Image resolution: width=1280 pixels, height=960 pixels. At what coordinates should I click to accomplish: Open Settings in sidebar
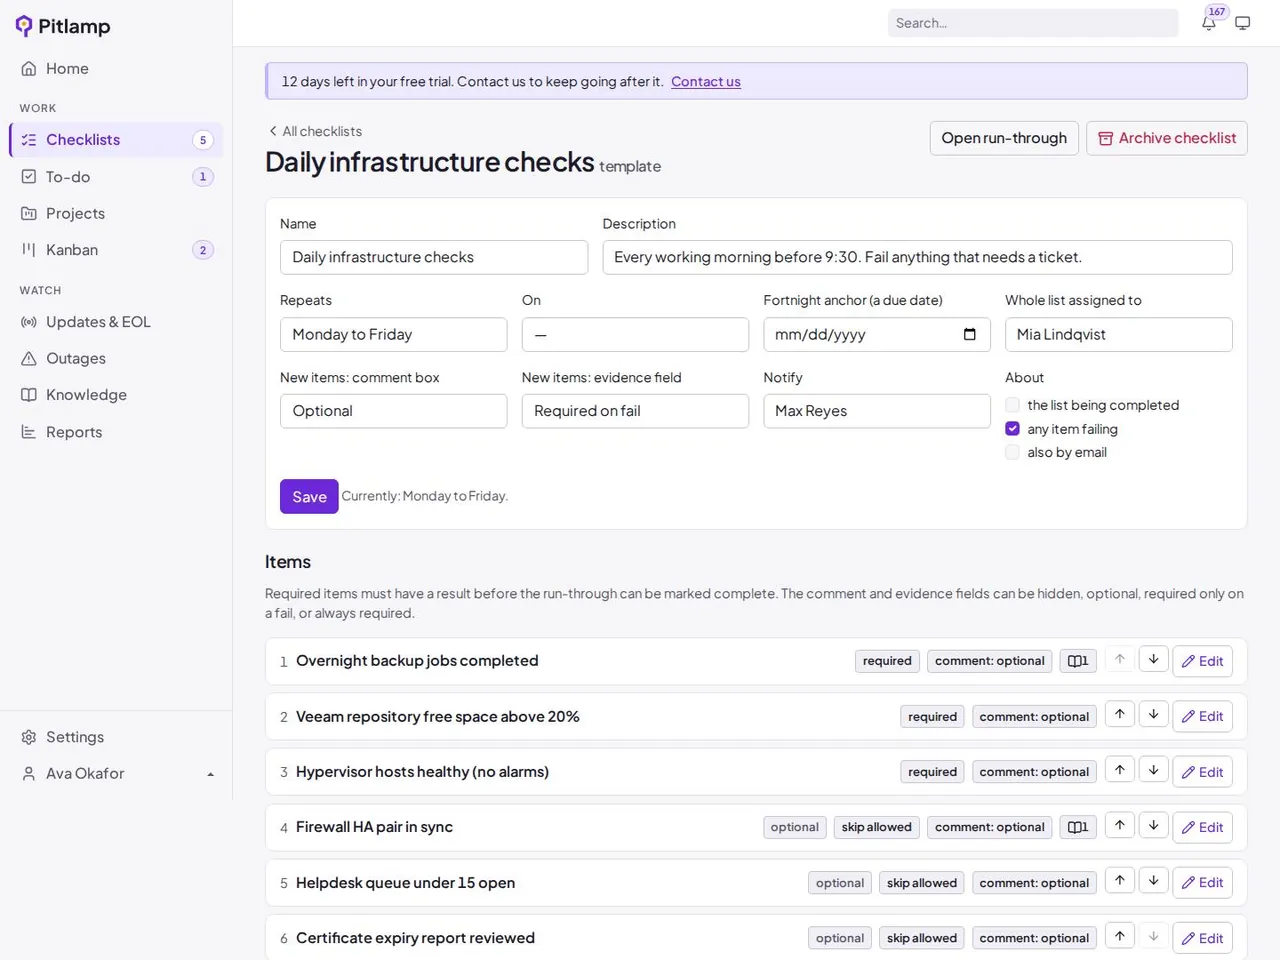116,737
